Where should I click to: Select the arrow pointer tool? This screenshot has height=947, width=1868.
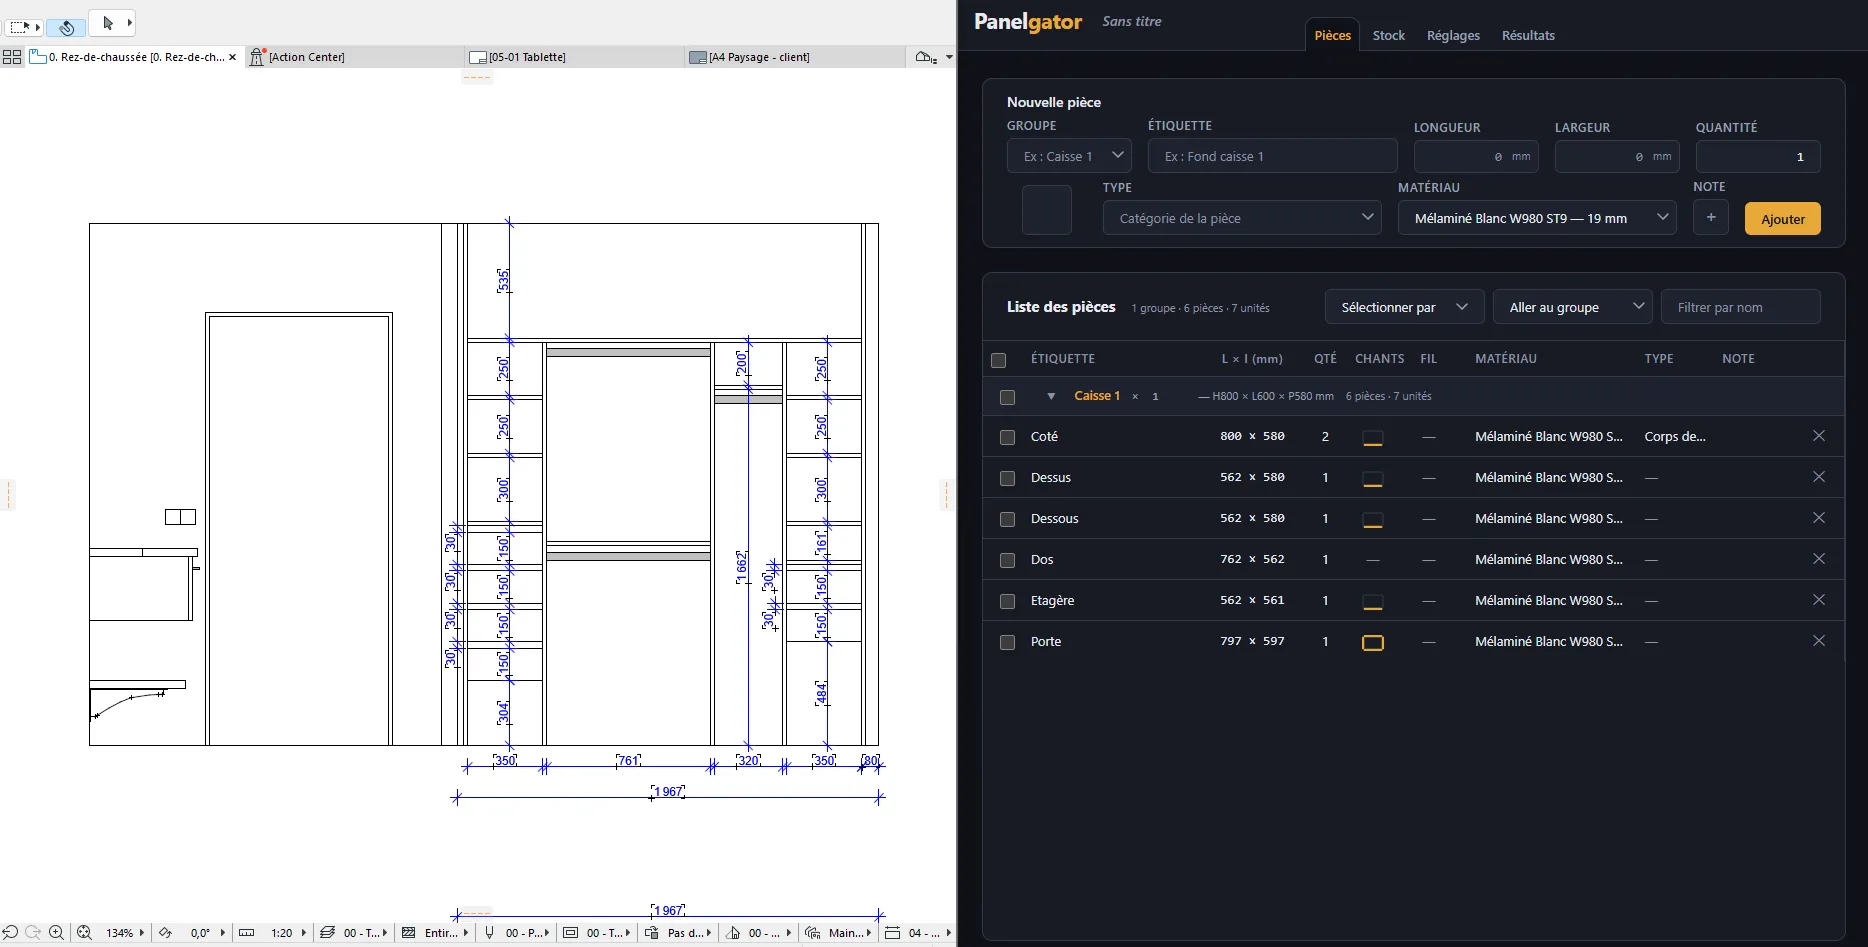pyautogui.click(x=108, y=23)
